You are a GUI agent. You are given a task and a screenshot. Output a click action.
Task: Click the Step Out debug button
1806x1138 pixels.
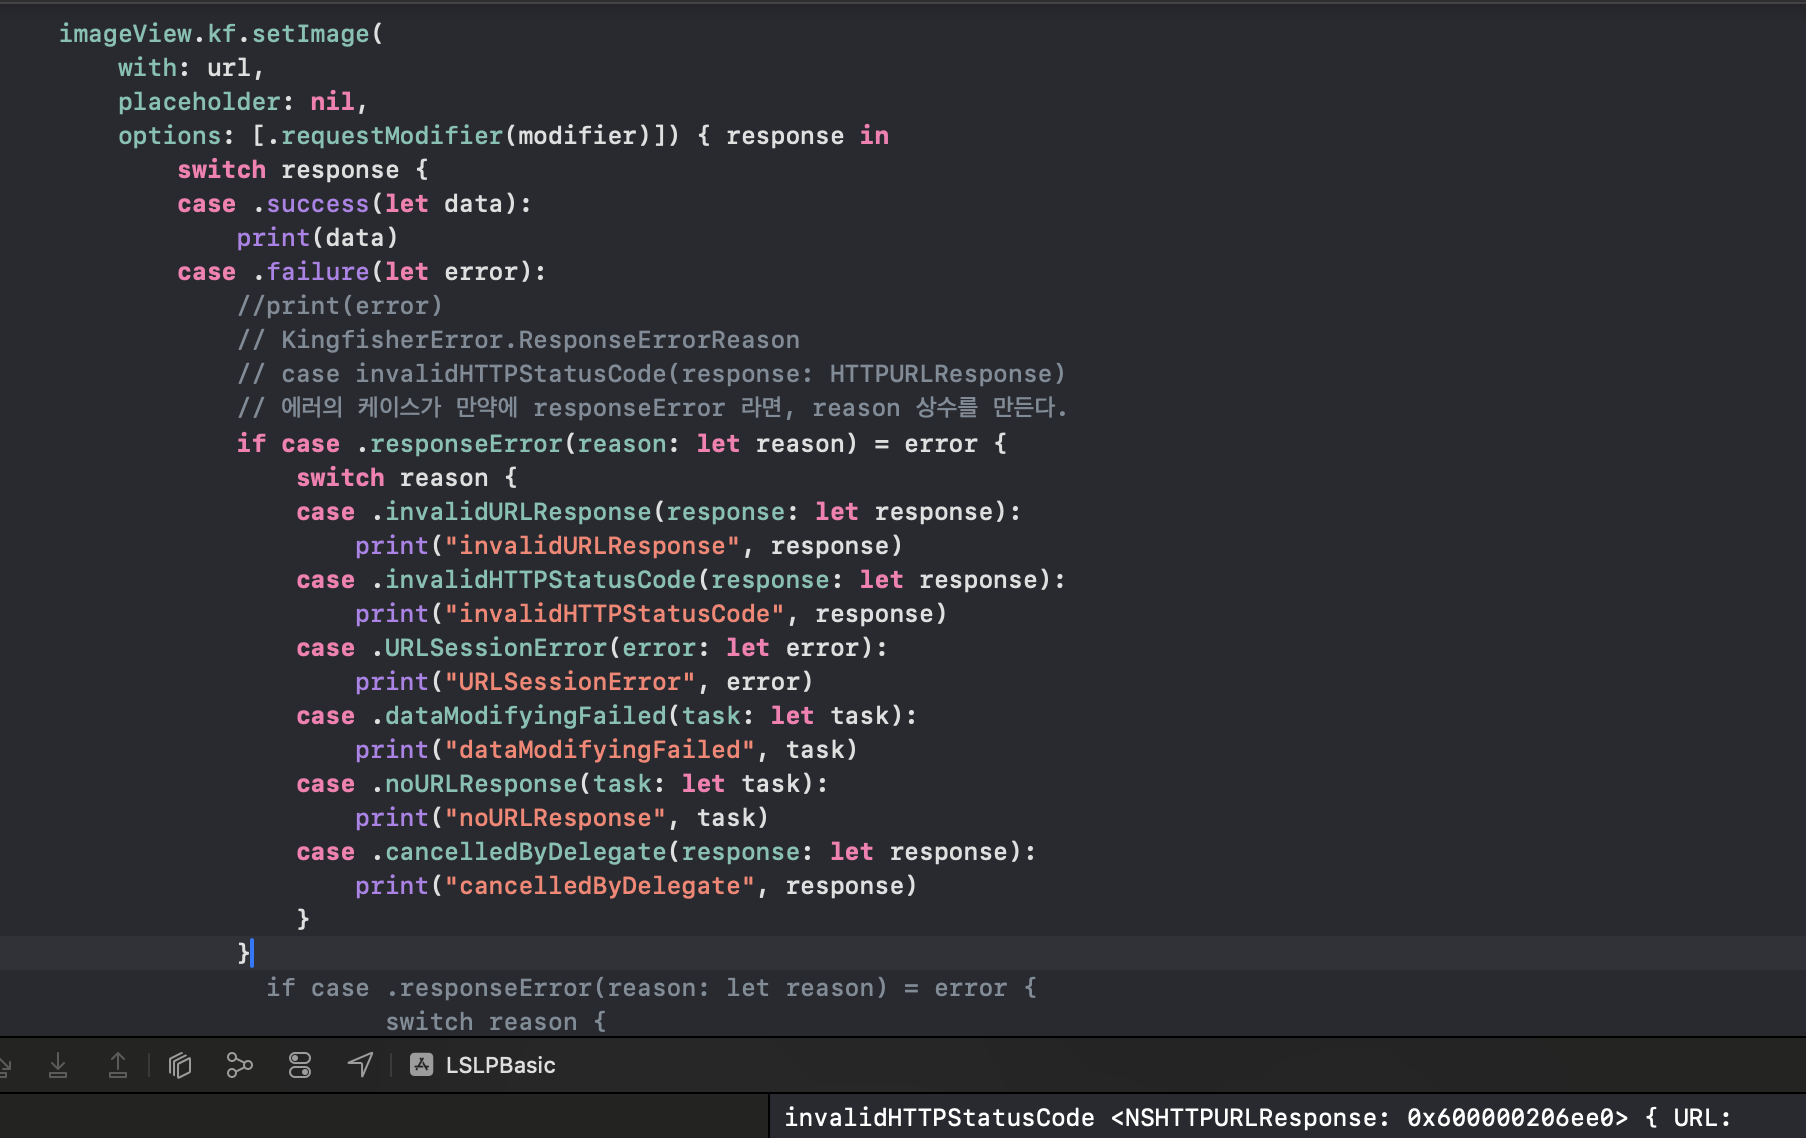pos(117,1065)
